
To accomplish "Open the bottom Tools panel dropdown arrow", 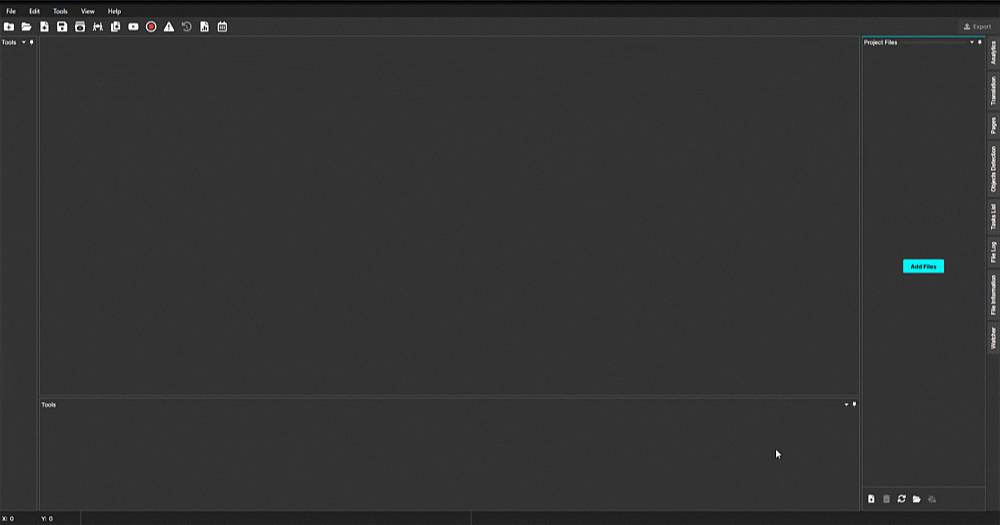I will click(846, 404).
